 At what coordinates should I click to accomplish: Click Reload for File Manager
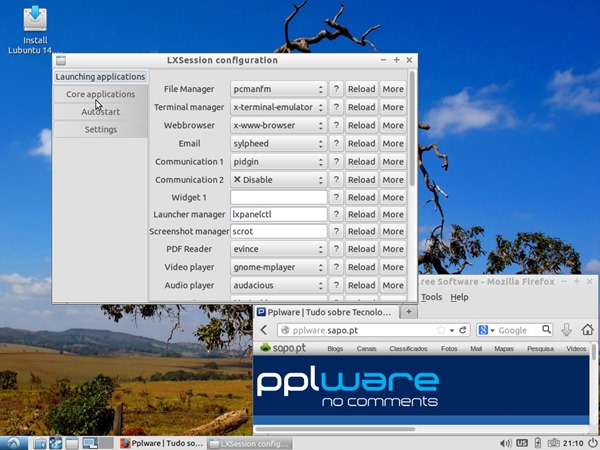pos(362,89)
